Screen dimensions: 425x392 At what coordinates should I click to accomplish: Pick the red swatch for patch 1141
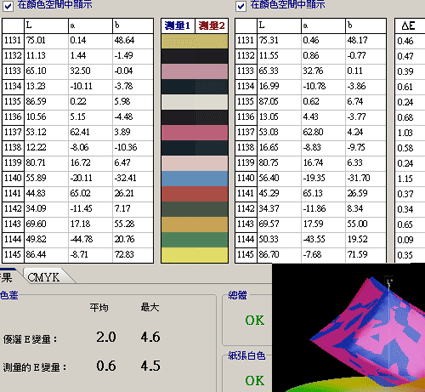[195, 194]
